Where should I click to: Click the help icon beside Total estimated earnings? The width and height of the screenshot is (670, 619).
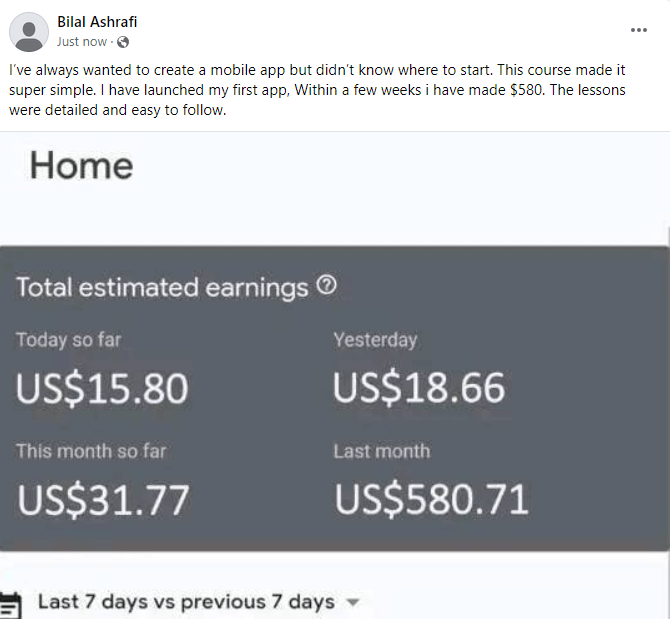pos(326,286)
